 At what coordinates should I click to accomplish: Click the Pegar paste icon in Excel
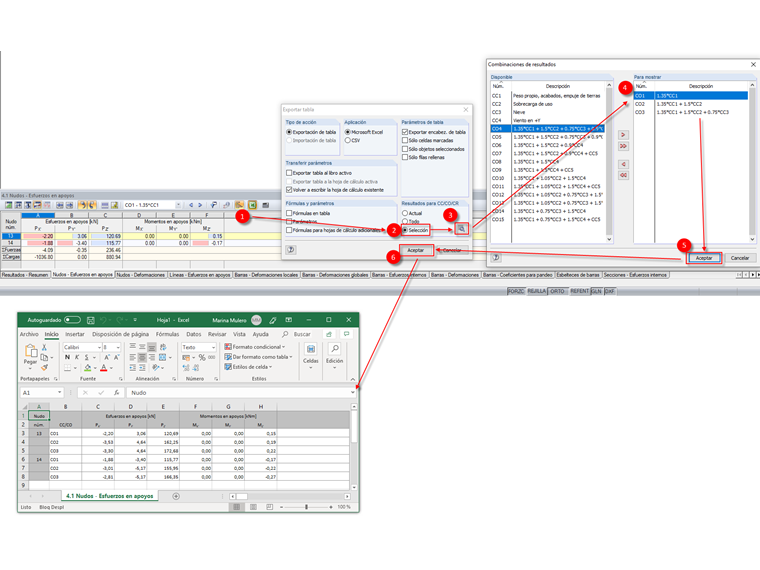coord(31,351)
